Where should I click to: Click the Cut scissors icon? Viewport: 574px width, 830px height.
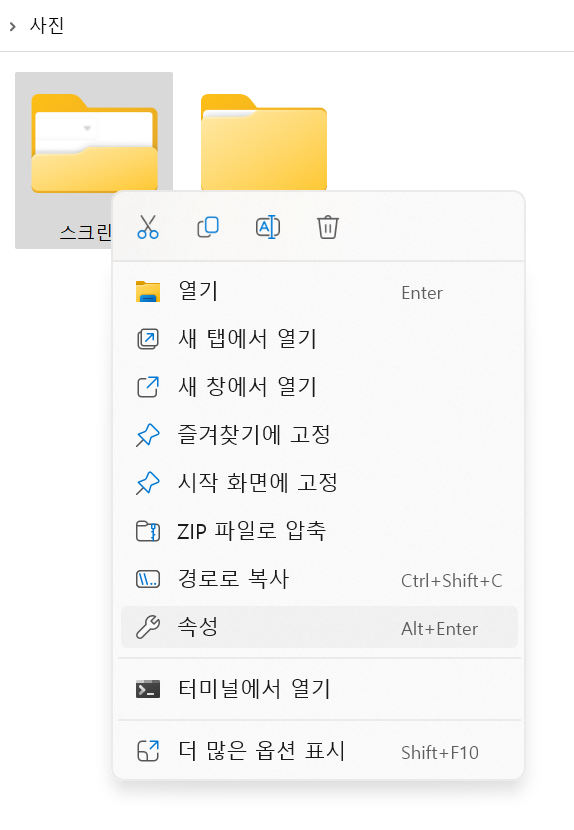tap(148, 227)
